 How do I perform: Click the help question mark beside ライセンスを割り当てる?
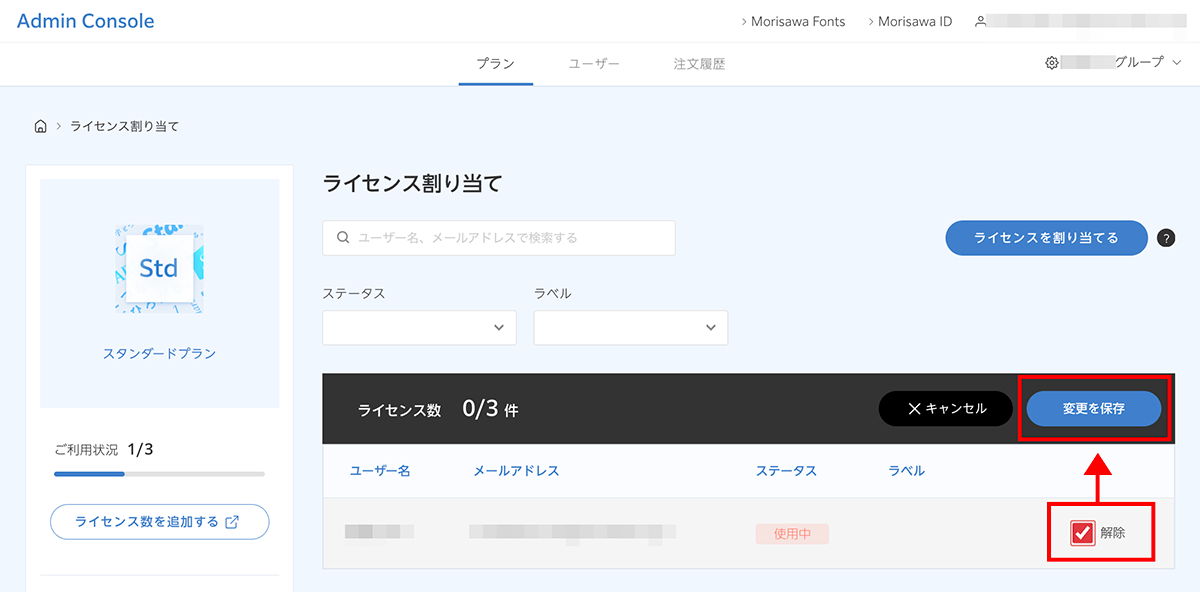(1166, 238)
